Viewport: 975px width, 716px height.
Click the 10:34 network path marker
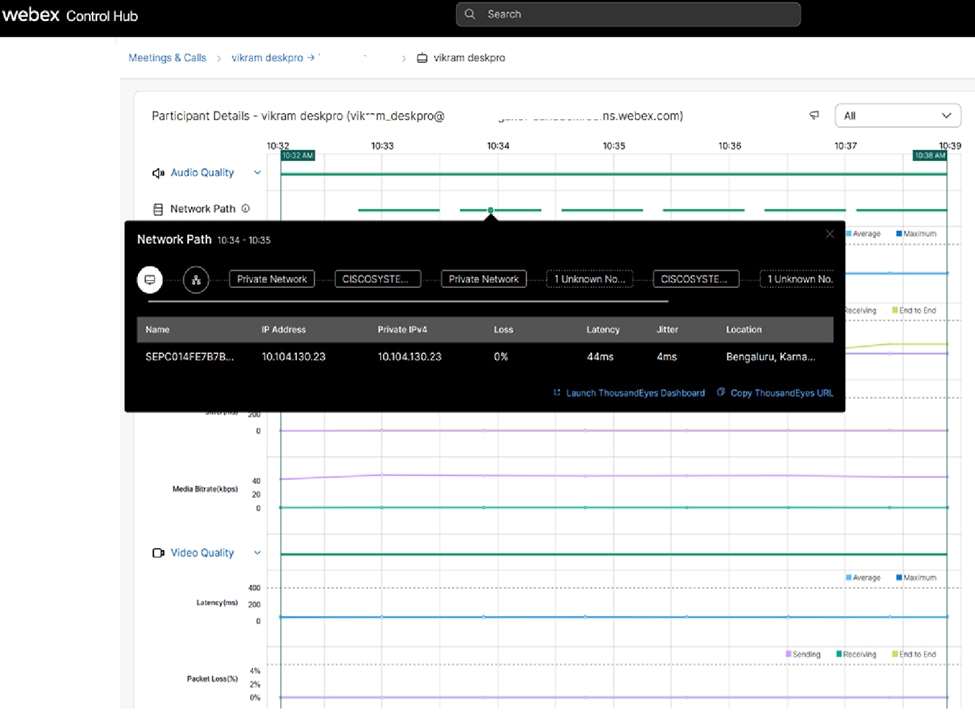490,210
